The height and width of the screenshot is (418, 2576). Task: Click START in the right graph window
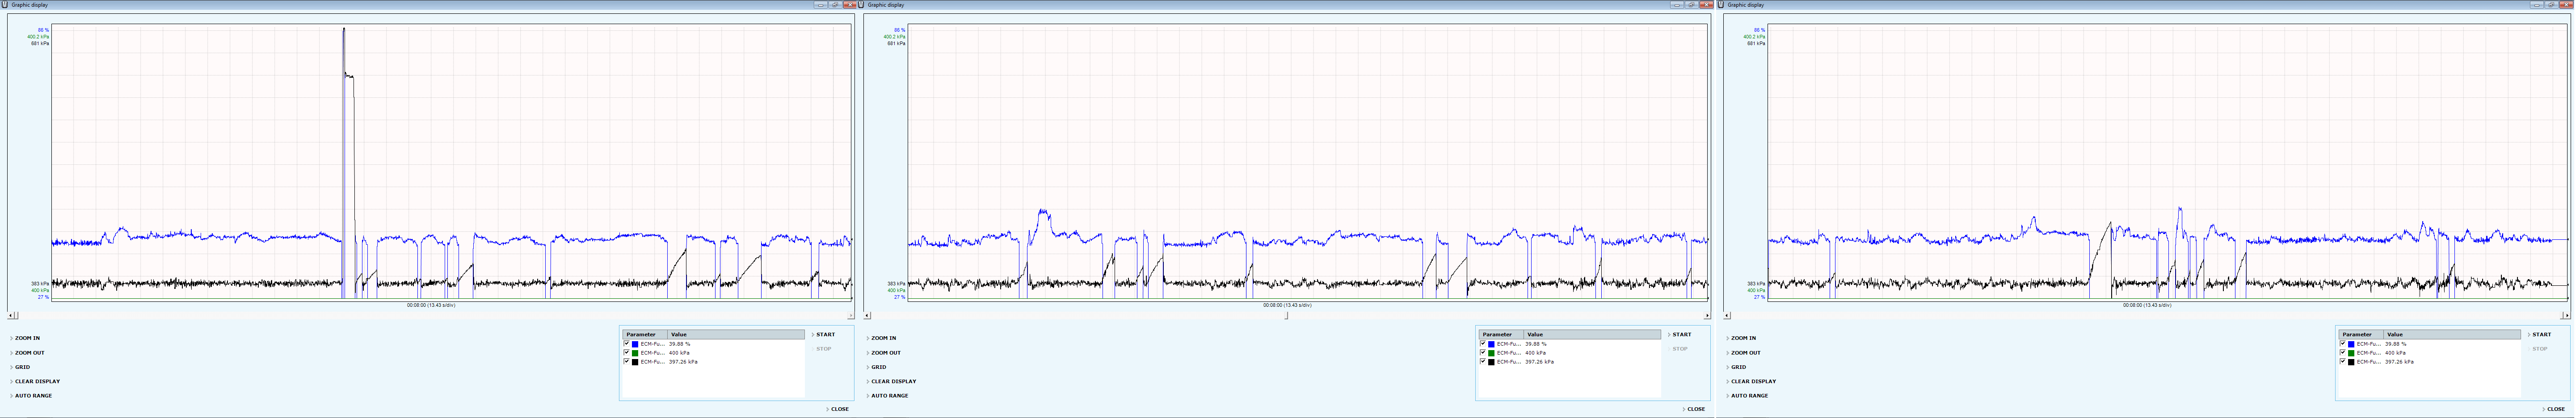tap(2542, 335)
